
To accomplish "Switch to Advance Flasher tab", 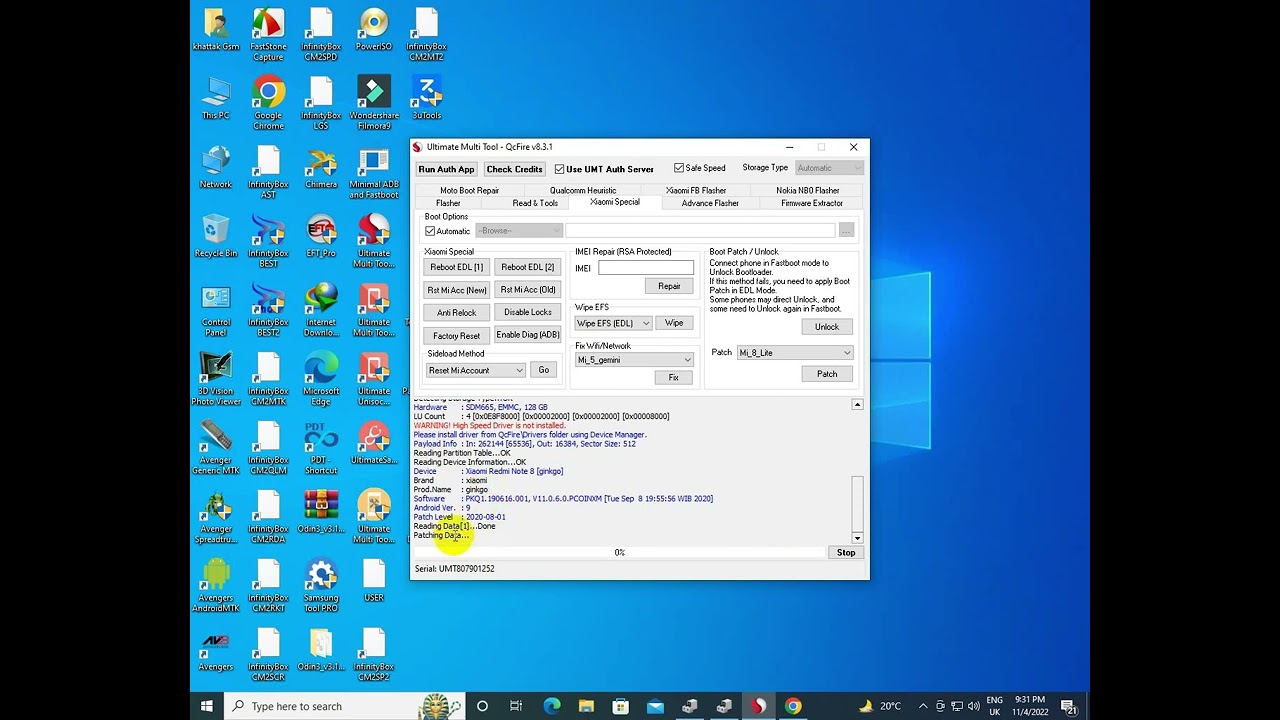I will [710, 203].
